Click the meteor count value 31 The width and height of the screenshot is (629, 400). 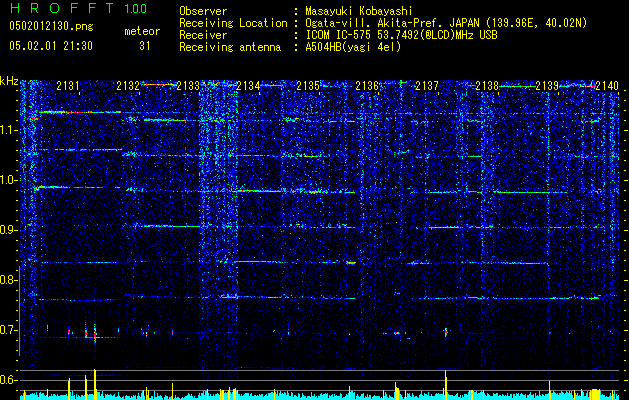[145, 46]
